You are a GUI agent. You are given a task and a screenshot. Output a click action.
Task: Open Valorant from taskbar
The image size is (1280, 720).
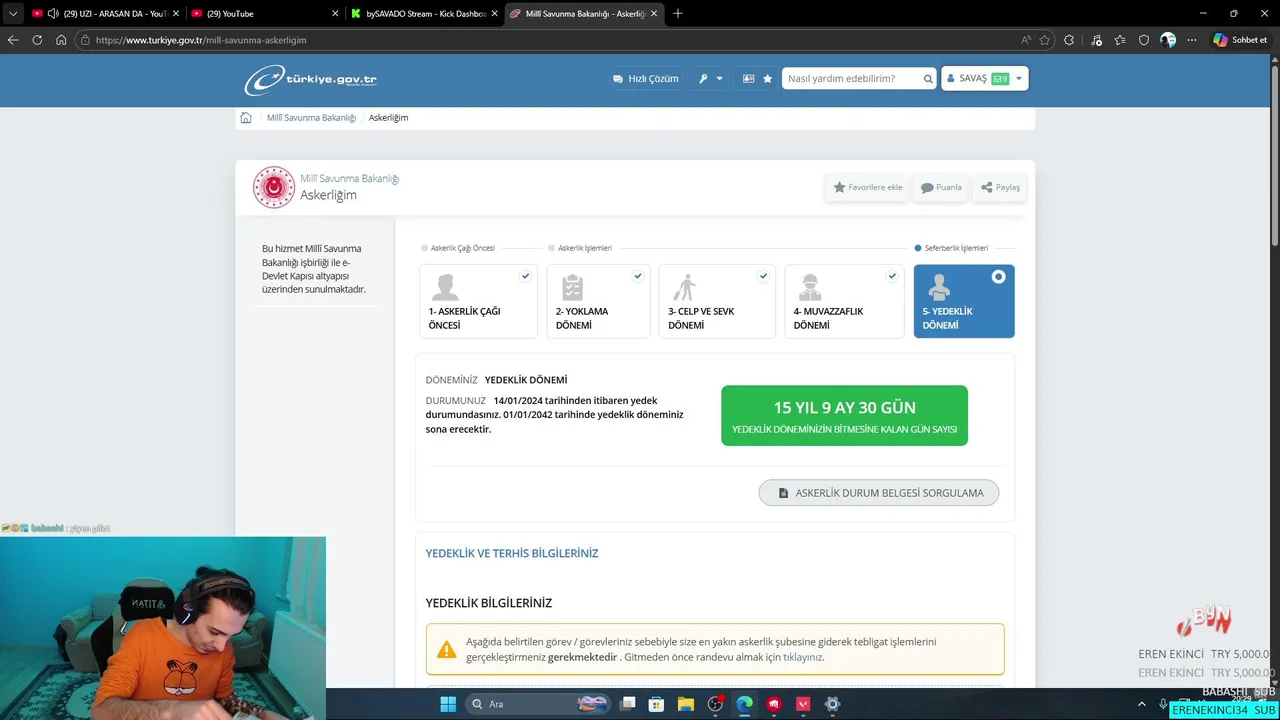[802, 704]
